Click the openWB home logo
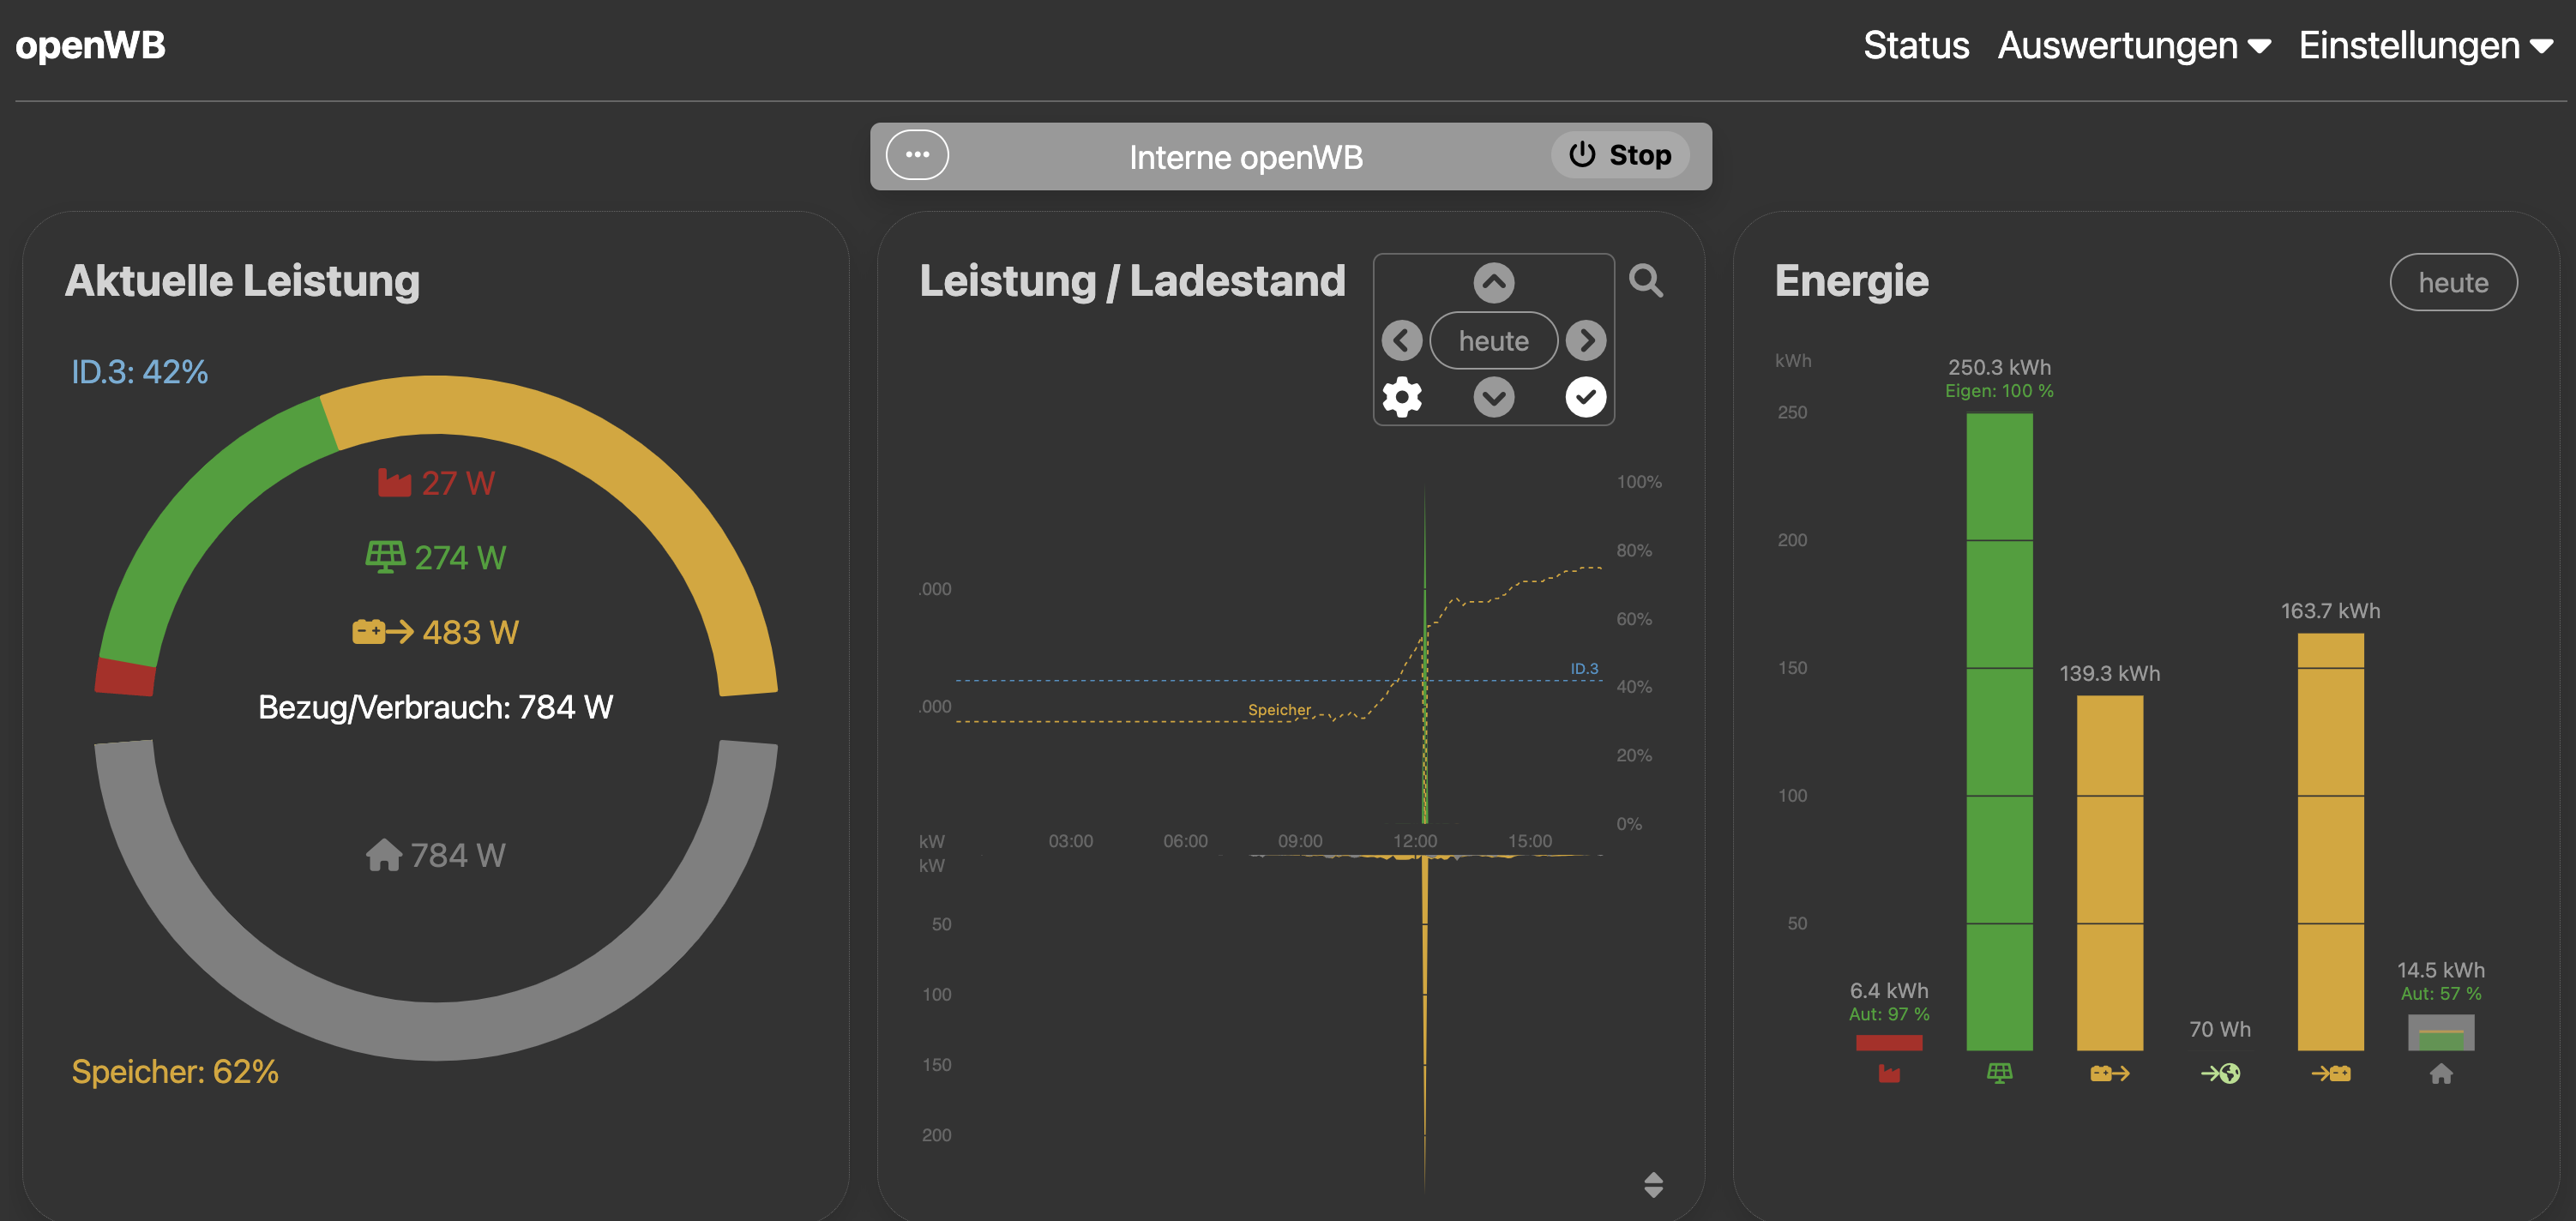Screen dimensions: 2576x1221 click(90, 45)
